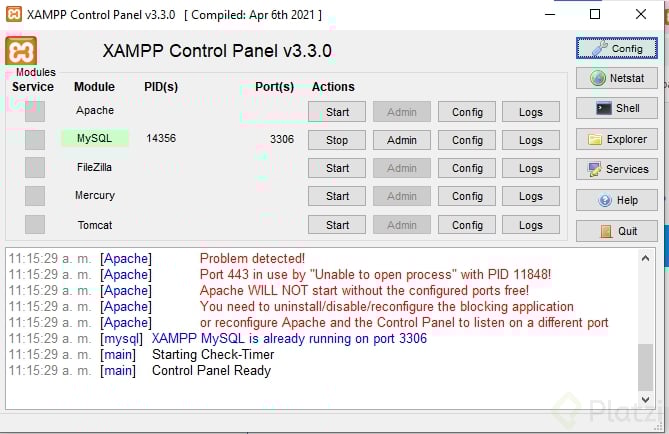Toggle the Mercury service checkbox
Screen dimensions: 669x434
tap(35, 196)
